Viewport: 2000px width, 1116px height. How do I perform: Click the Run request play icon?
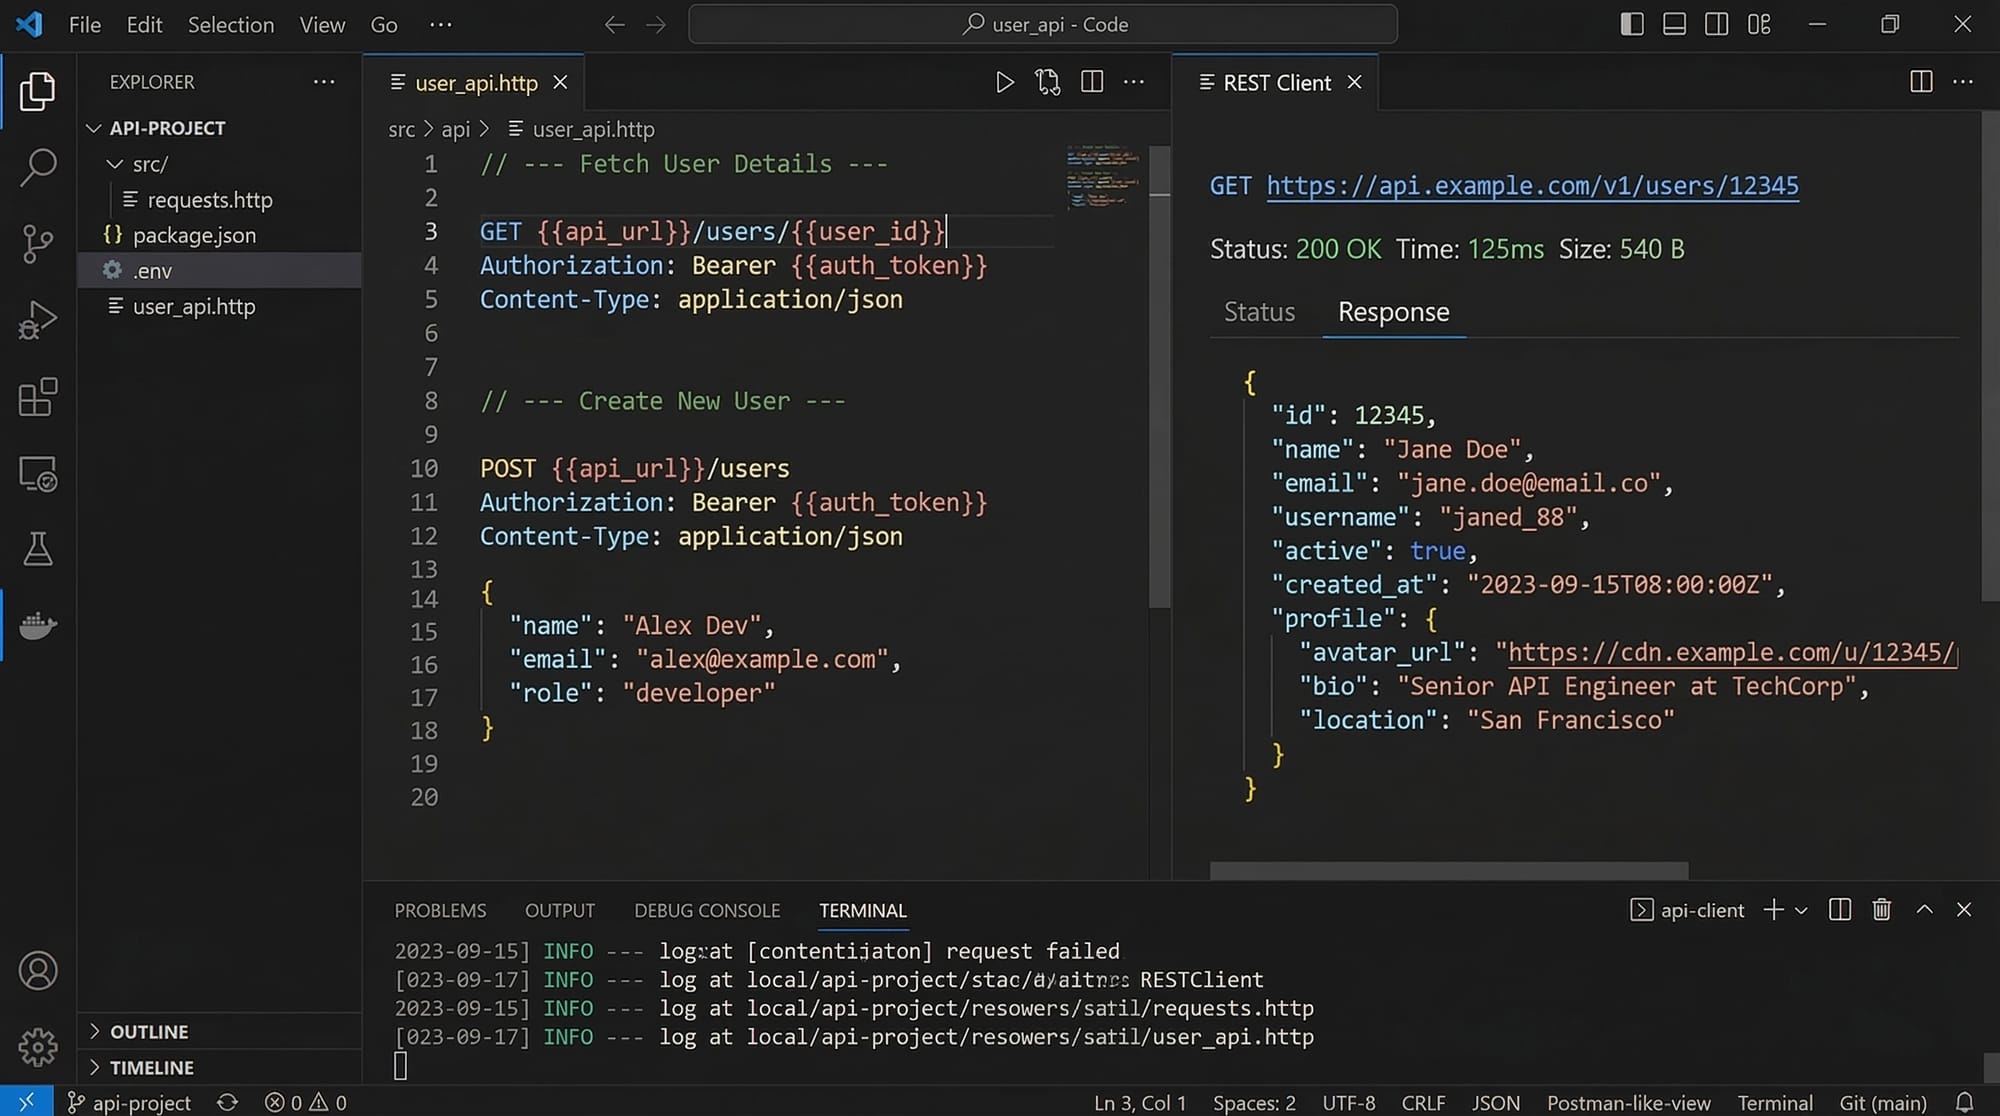[1004, 82]
